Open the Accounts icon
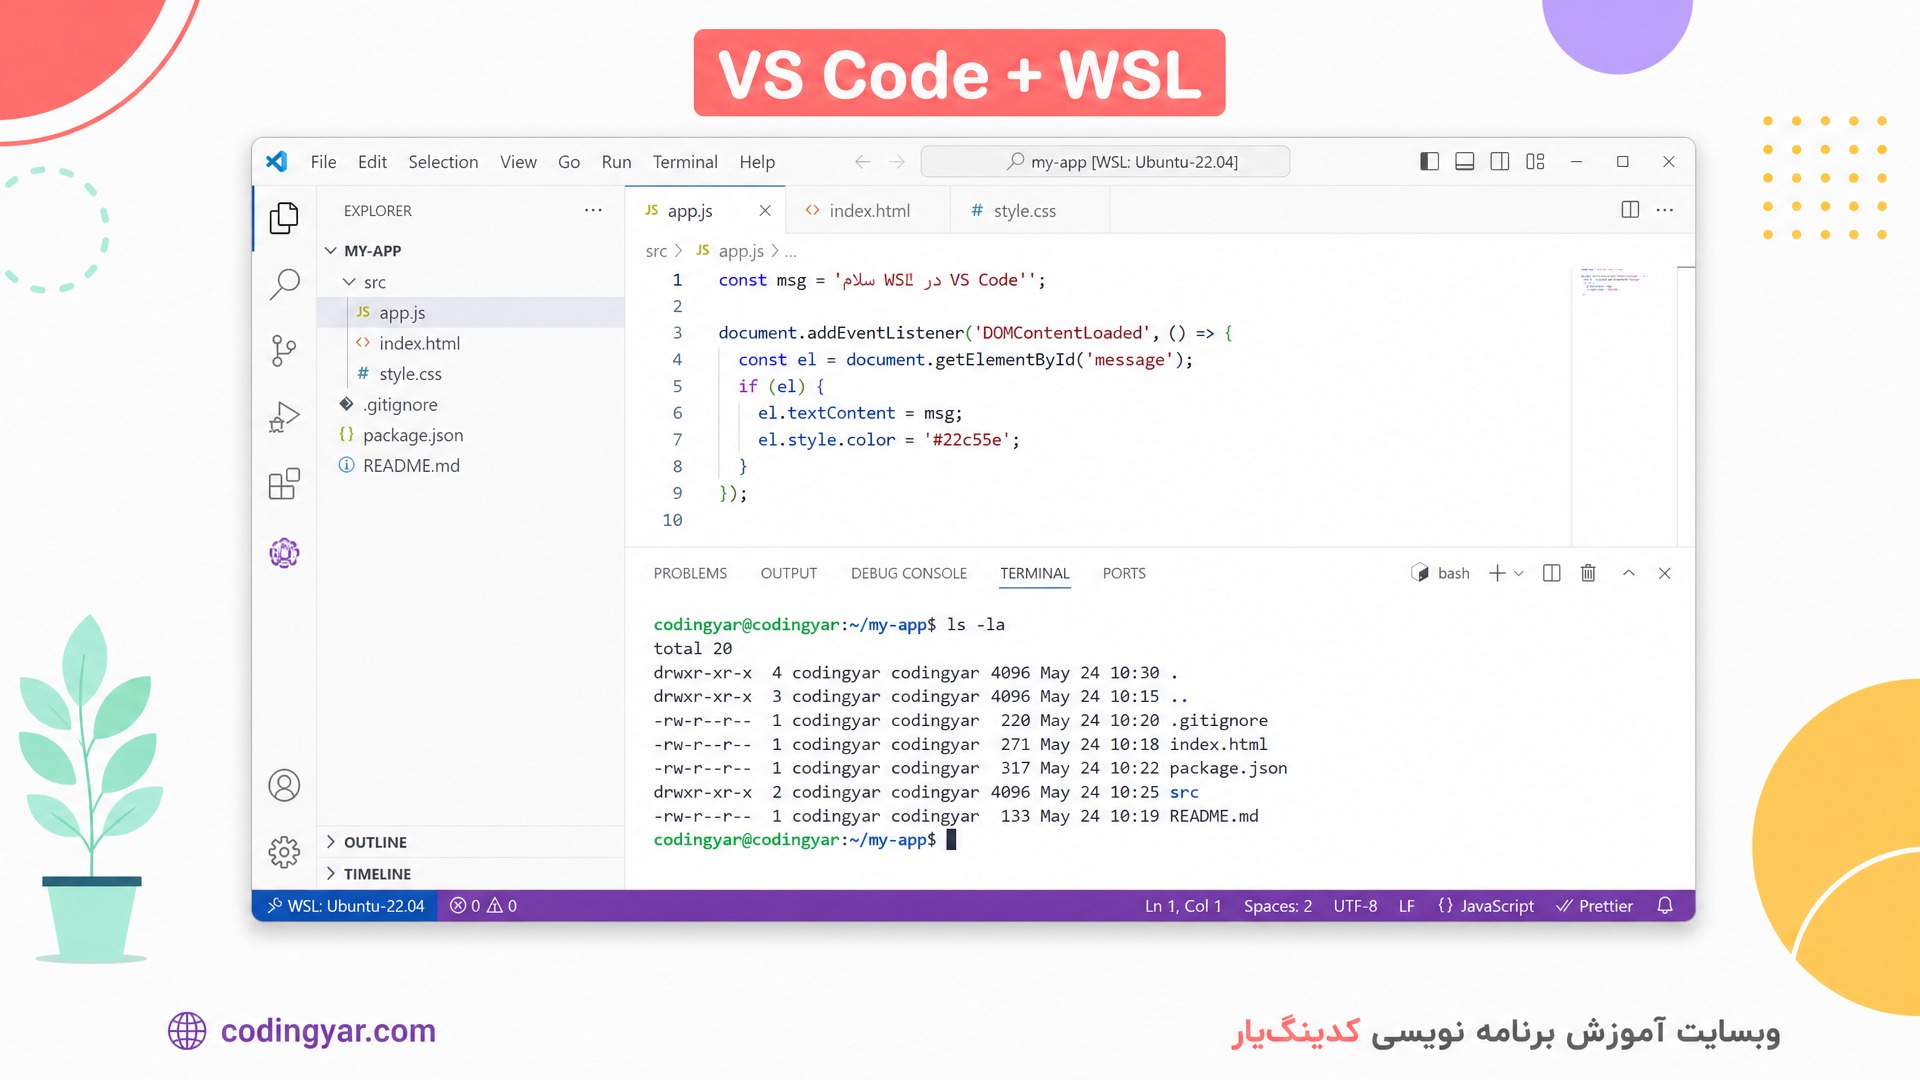The width and height of the screenshot is (1920, 1080). pos(284,785)
